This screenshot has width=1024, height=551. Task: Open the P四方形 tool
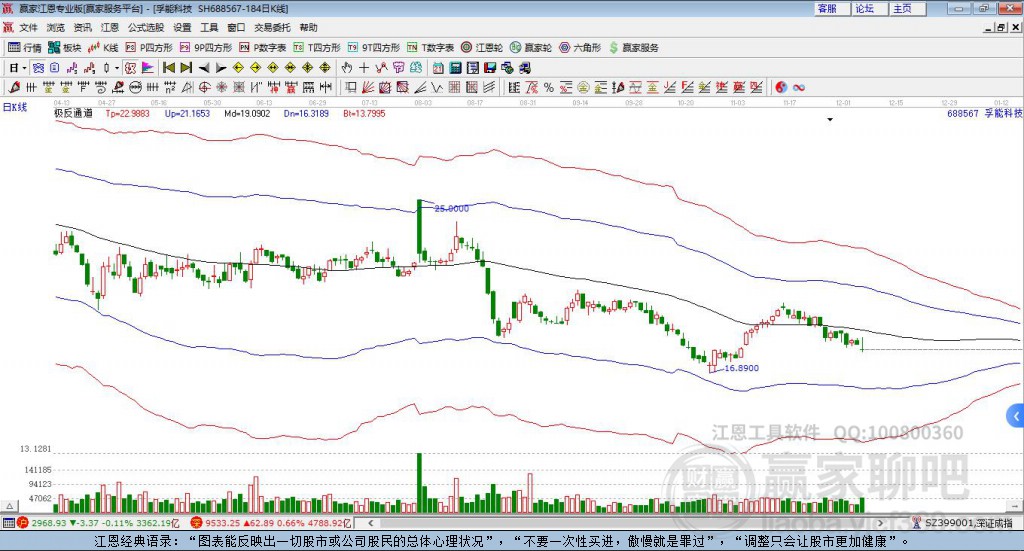tap(149, 48)
